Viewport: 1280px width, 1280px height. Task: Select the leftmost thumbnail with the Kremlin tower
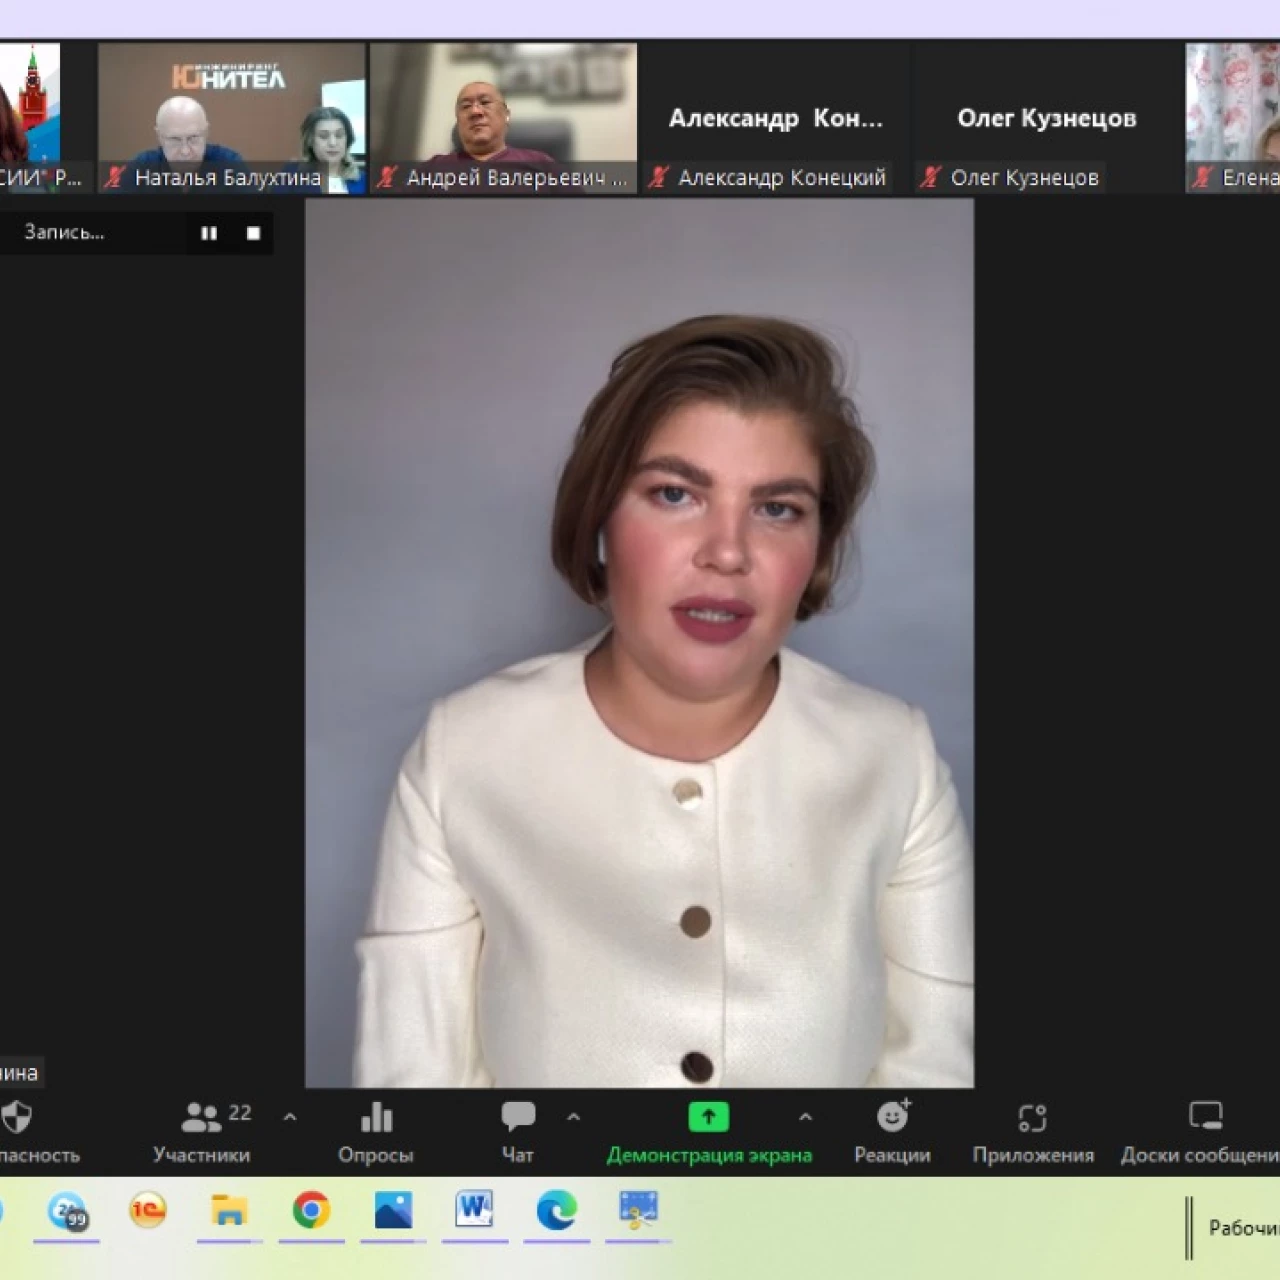(x=30, y=117)
